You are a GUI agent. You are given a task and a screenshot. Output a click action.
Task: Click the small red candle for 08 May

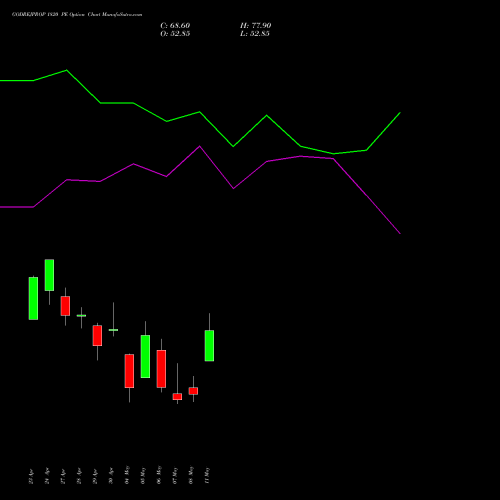pyautogui.click(x=193, y=391)
